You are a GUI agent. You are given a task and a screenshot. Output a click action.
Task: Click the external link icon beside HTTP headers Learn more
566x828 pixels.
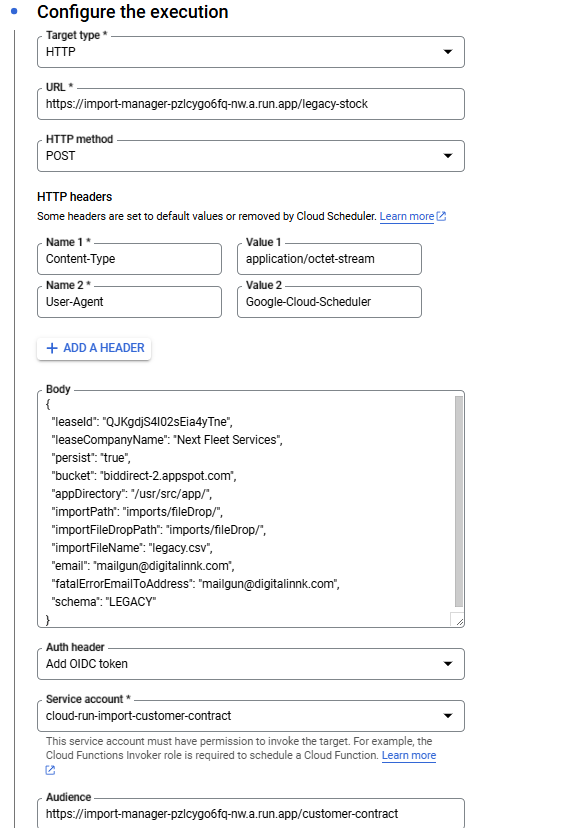pos(441,216)
